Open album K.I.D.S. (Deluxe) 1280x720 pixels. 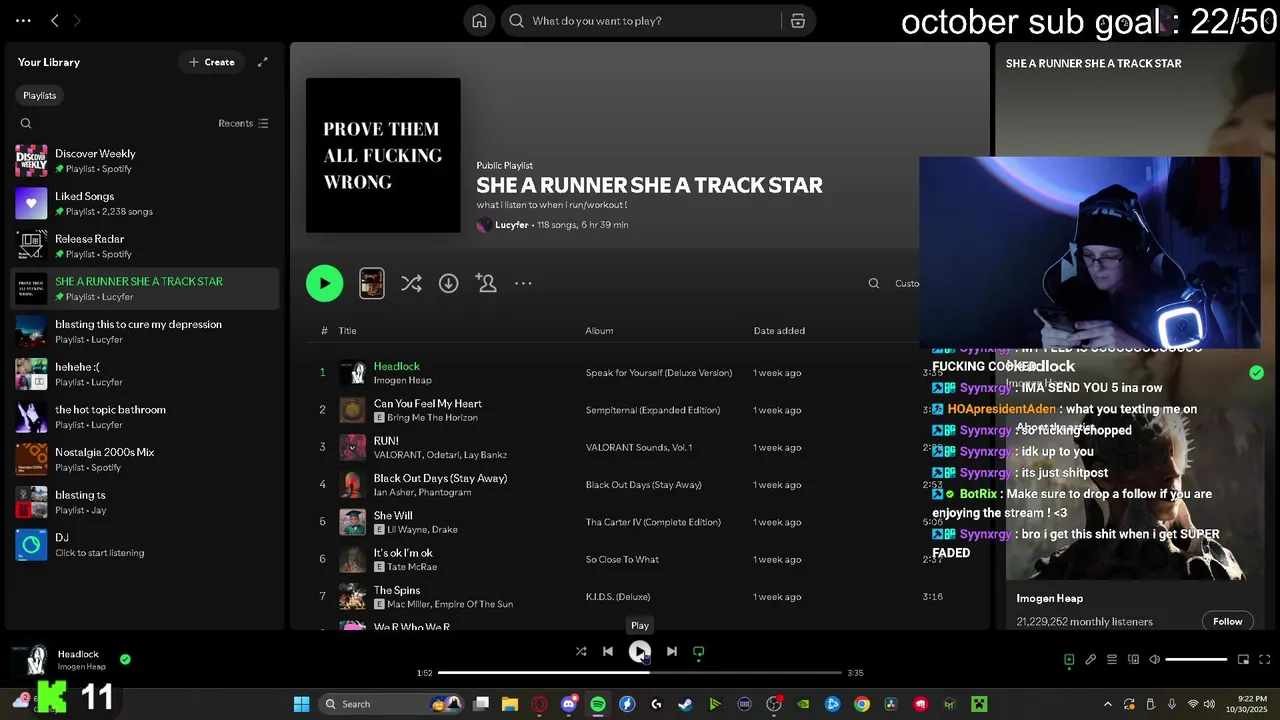tap(618, 597)
